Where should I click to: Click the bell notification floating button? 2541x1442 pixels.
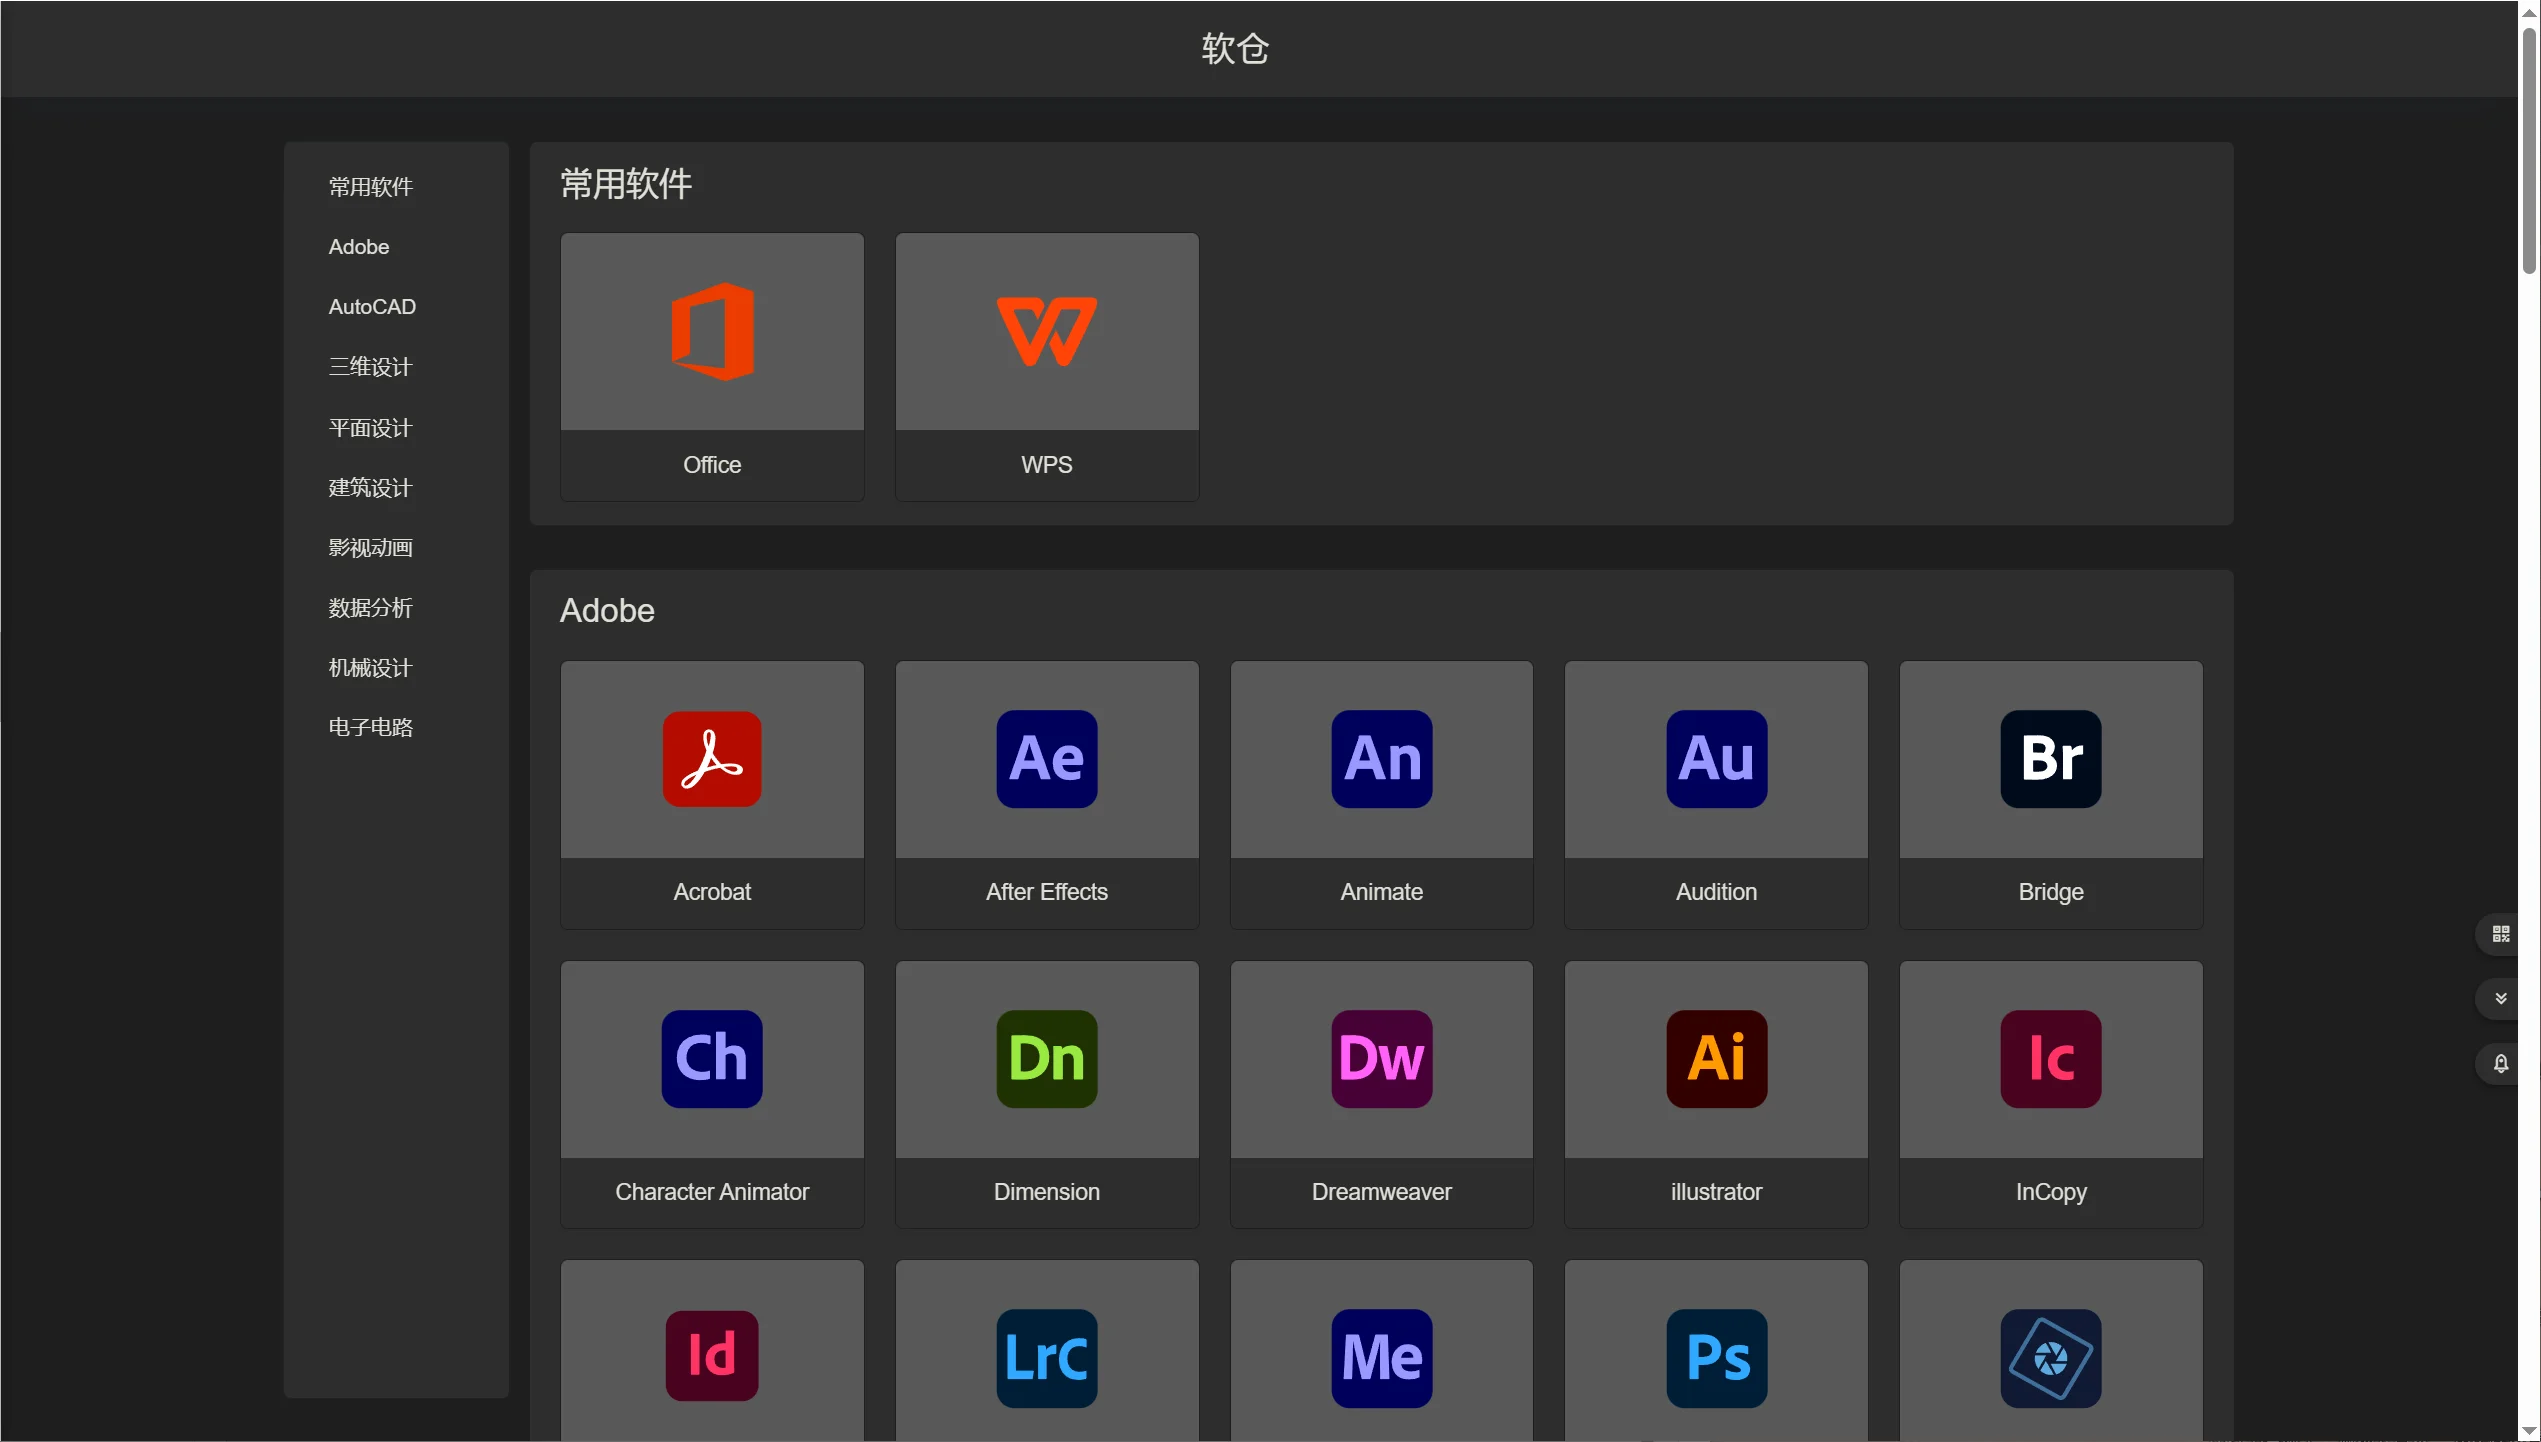coord(2500,1064)
